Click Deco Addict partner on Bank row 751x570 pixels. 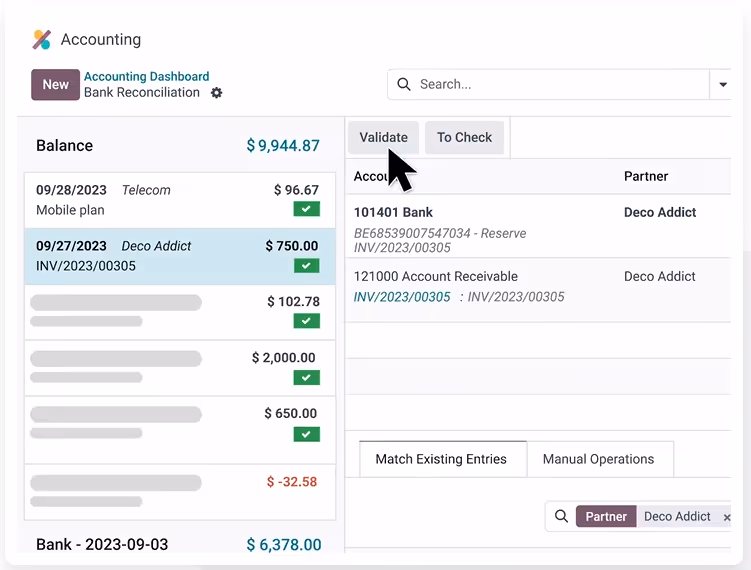click(x=660, y=212)
